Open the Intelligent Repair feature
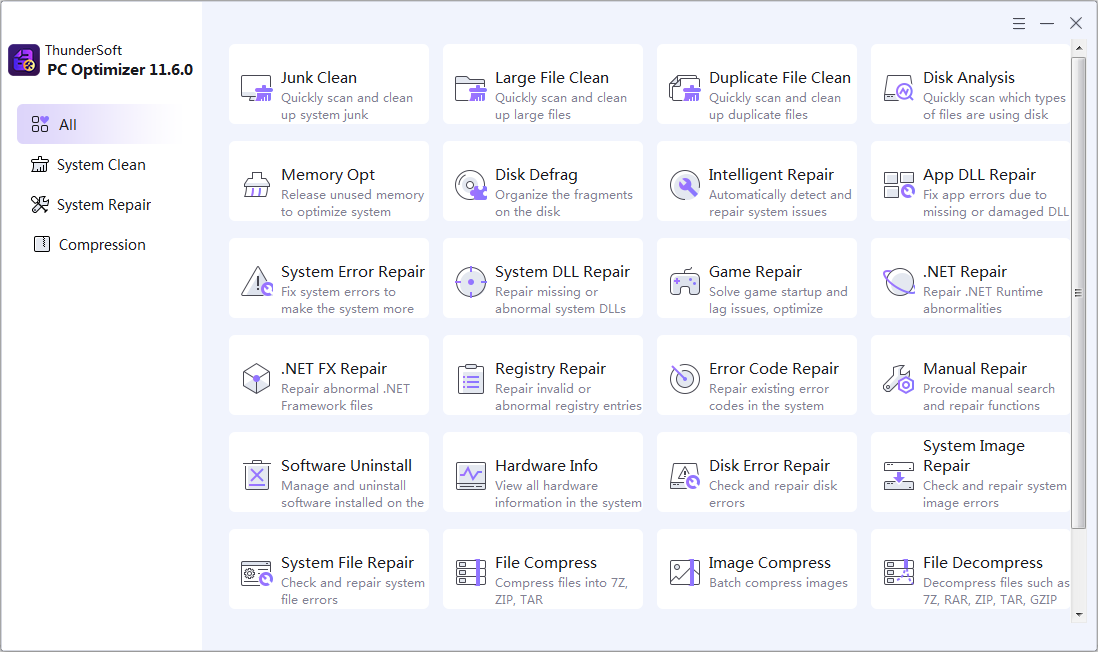The height and width of the screenshot is (652, 1098). pyautogui.click(x=685, y=184)
